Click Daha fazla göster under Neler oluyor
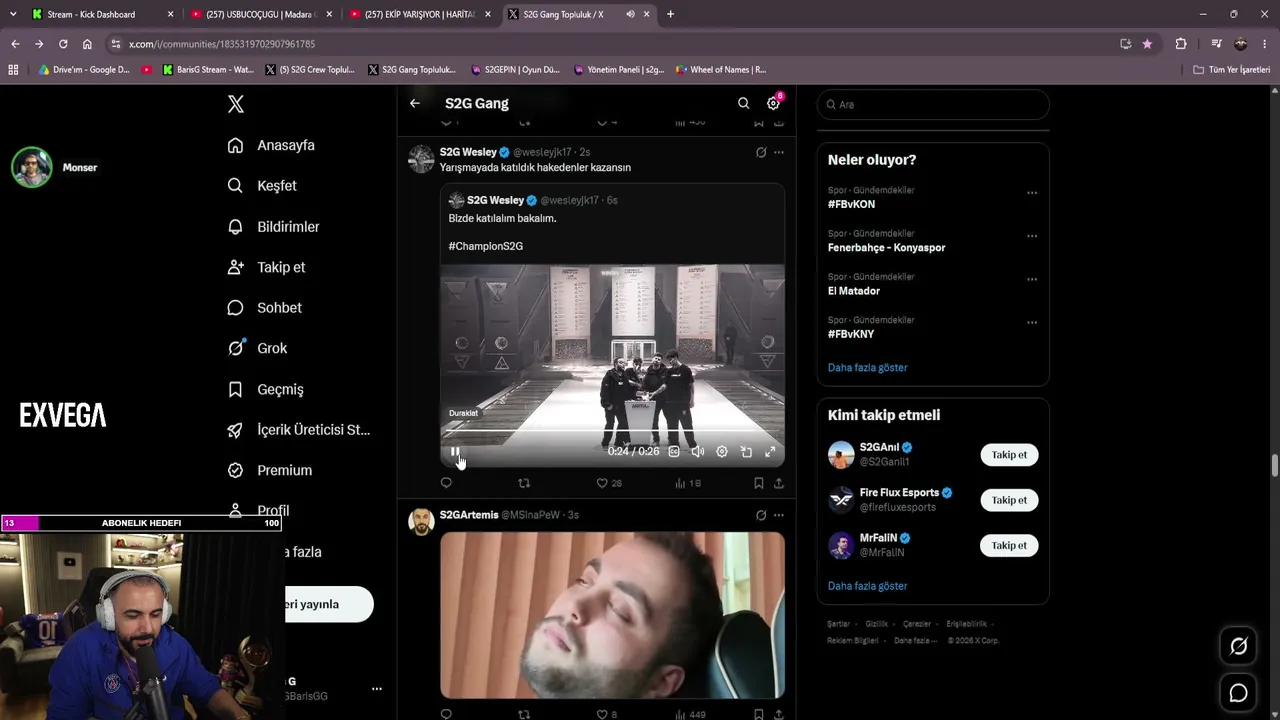 click(x=867, y=368)
